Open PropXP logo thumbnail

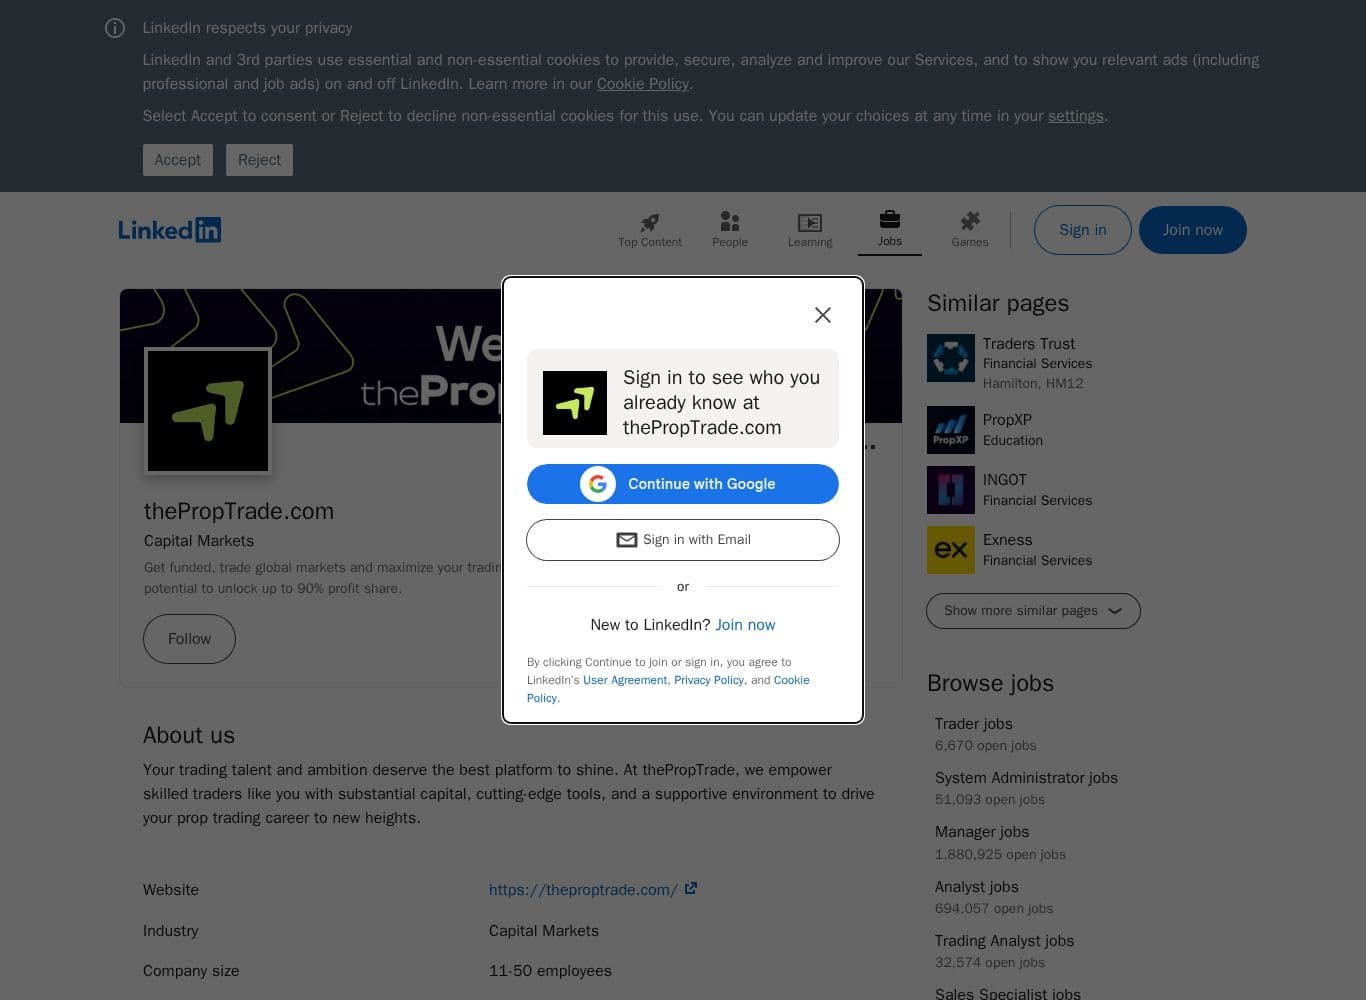pos(951,430)
